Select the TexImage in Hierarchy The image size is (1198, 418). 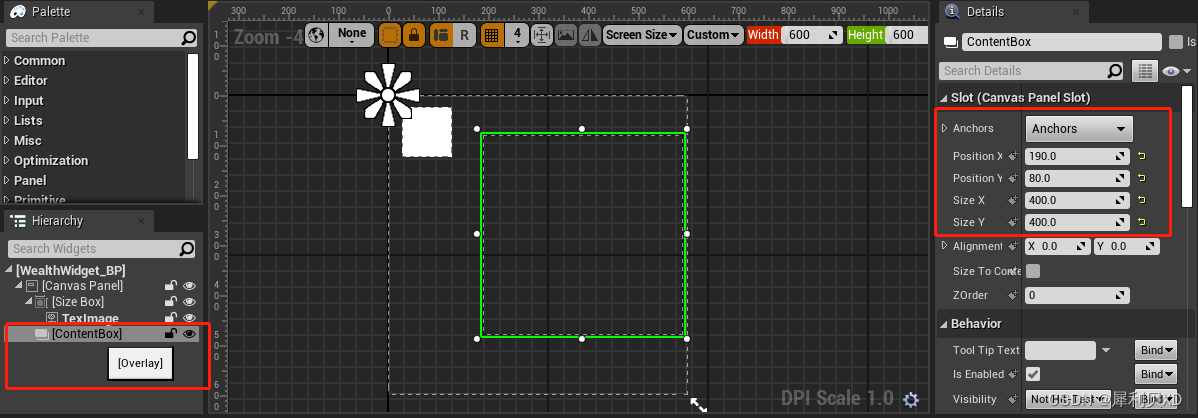pos(90,318)
